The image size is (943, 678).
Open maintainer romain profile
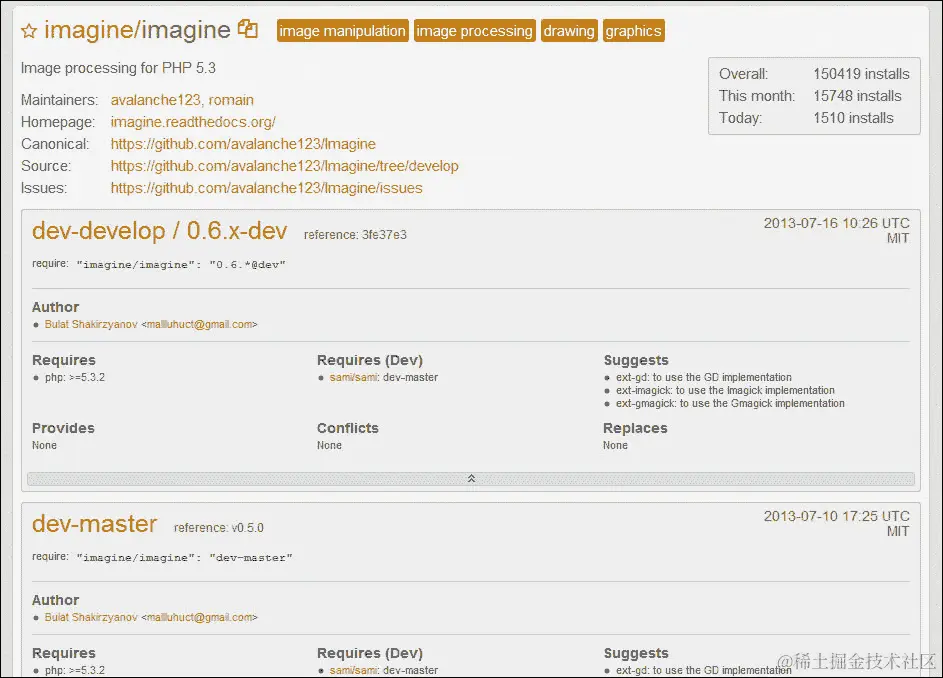[x=231, y=100]
